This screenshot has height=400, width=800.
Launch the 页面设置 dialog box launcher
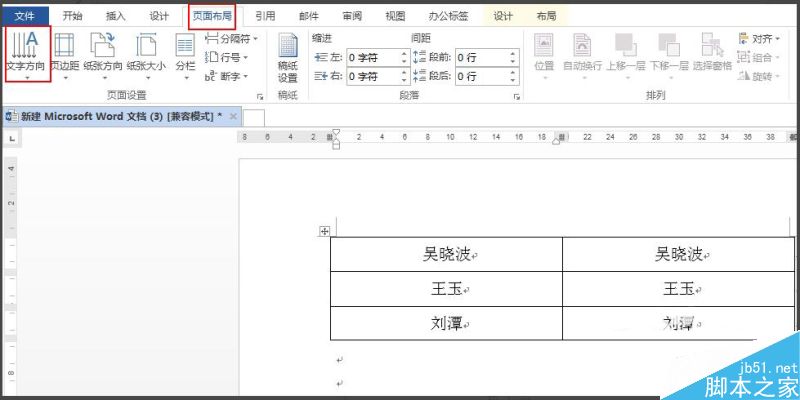click(x=260, y=96)
